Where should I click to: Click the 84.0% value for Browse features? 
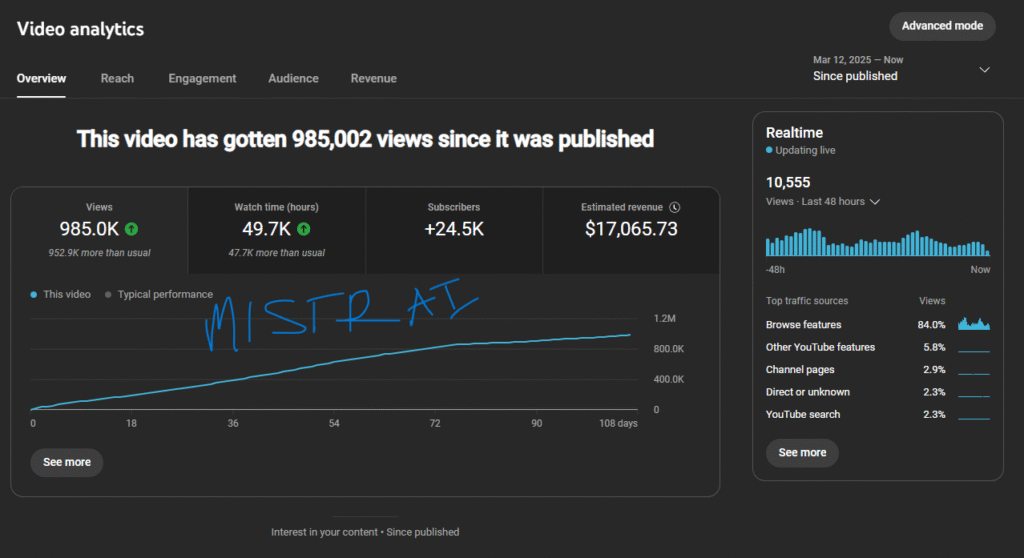(931, 325)
